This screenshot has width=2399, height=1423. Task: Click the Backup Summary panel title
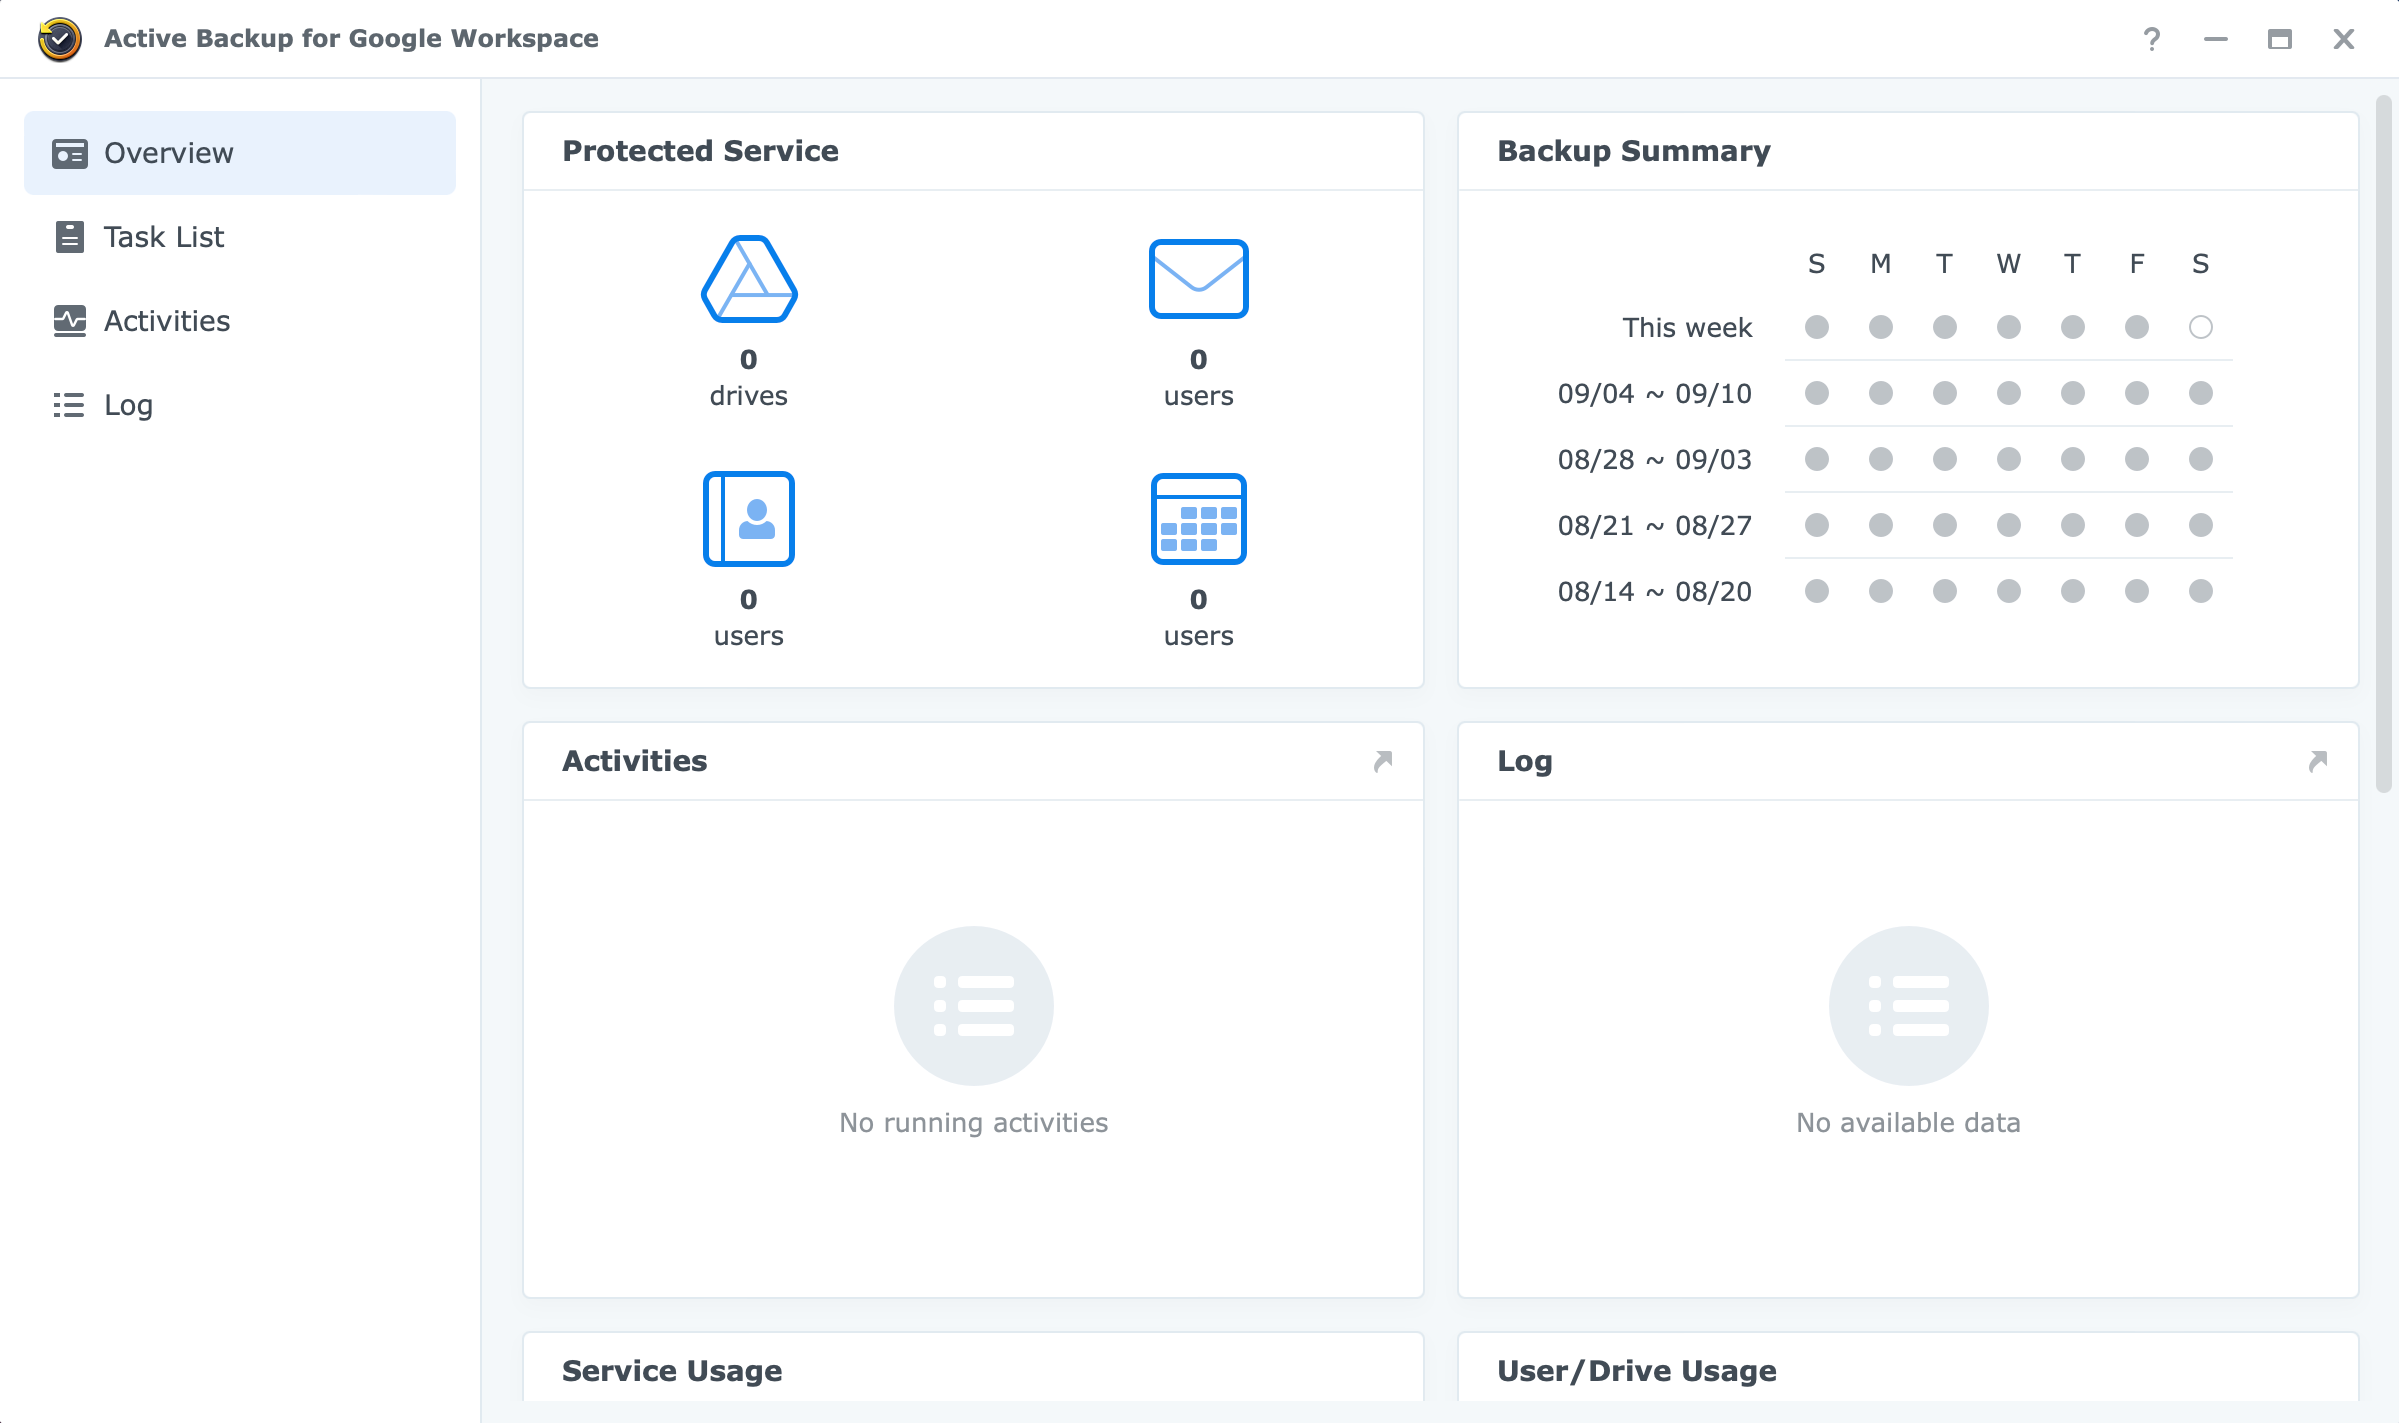click(1634, 151)
